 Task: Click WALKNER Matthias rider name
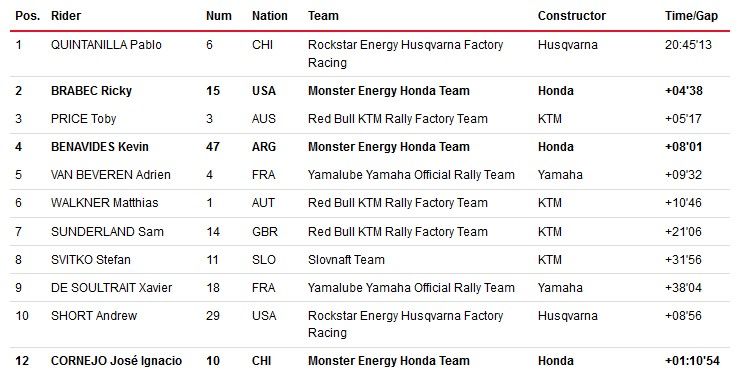point(105,203)
